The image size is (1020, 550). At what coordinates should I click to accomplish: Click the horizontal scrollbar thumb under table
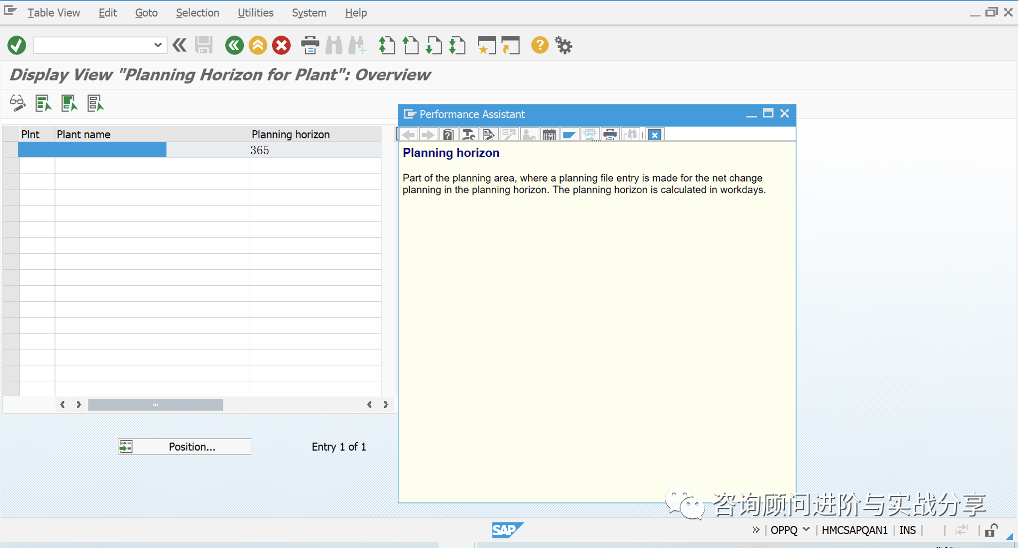155,405
